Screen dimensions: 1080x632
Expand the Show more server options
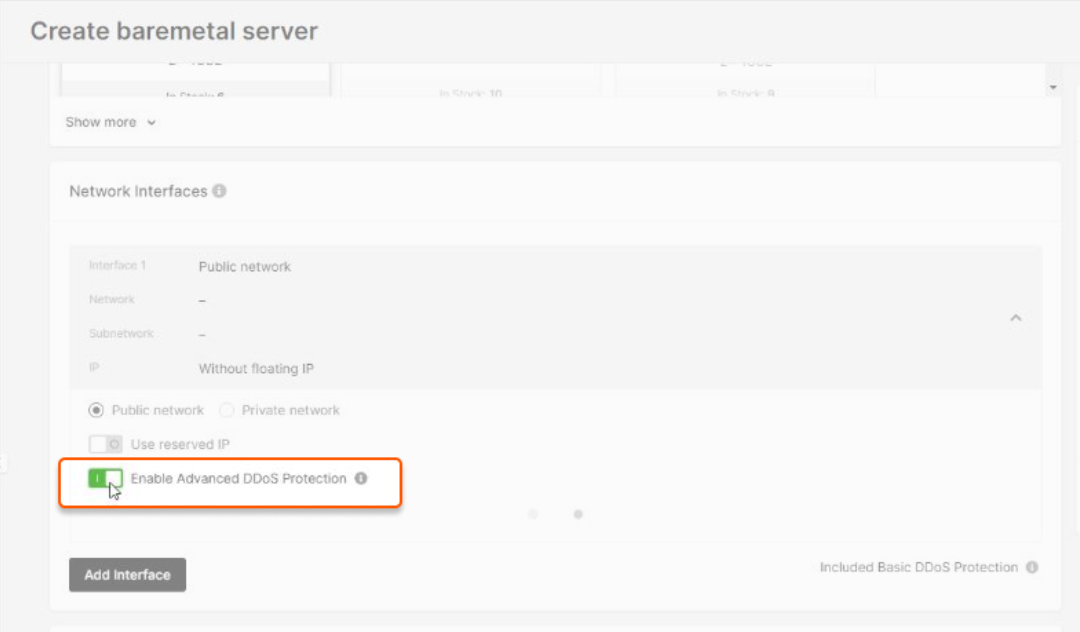[110, 122]
